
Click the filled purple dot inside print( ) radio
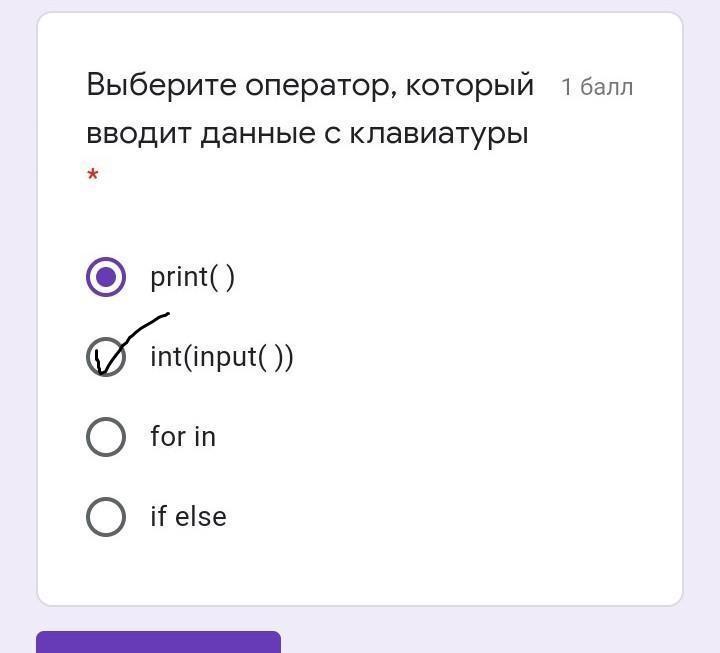106,277
